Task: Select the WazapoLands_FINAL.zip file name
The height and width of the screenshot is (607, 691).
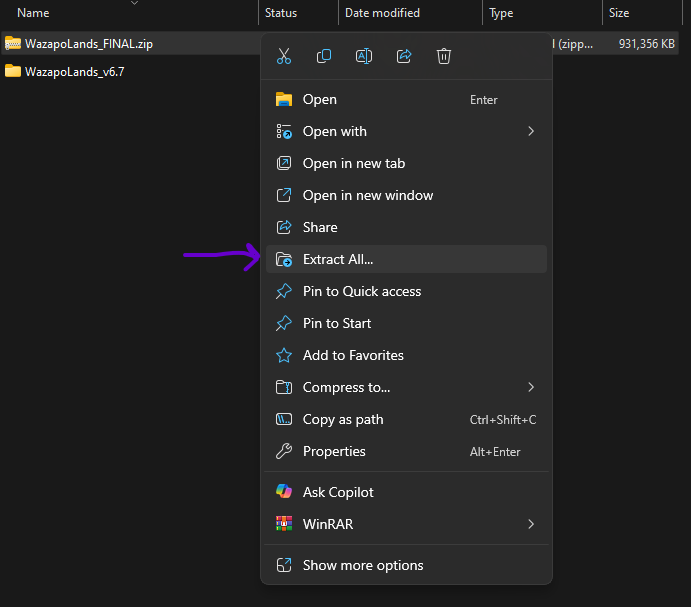Action: 89,44
